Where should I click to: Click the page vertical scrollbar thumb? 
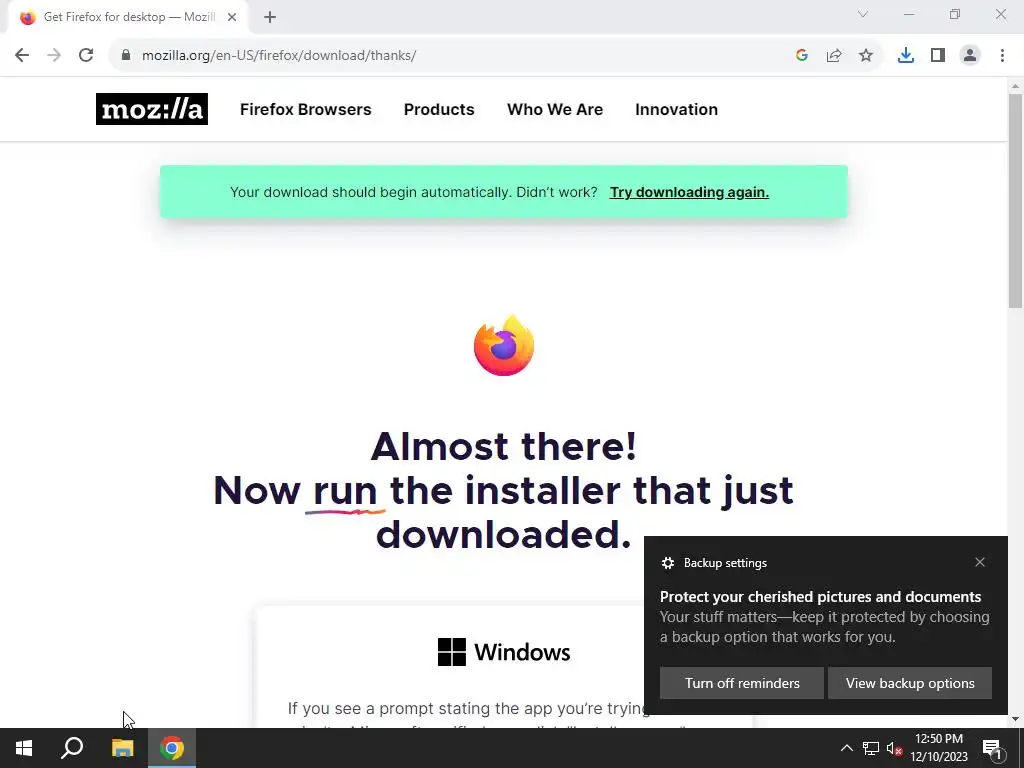coord(1016,199)
